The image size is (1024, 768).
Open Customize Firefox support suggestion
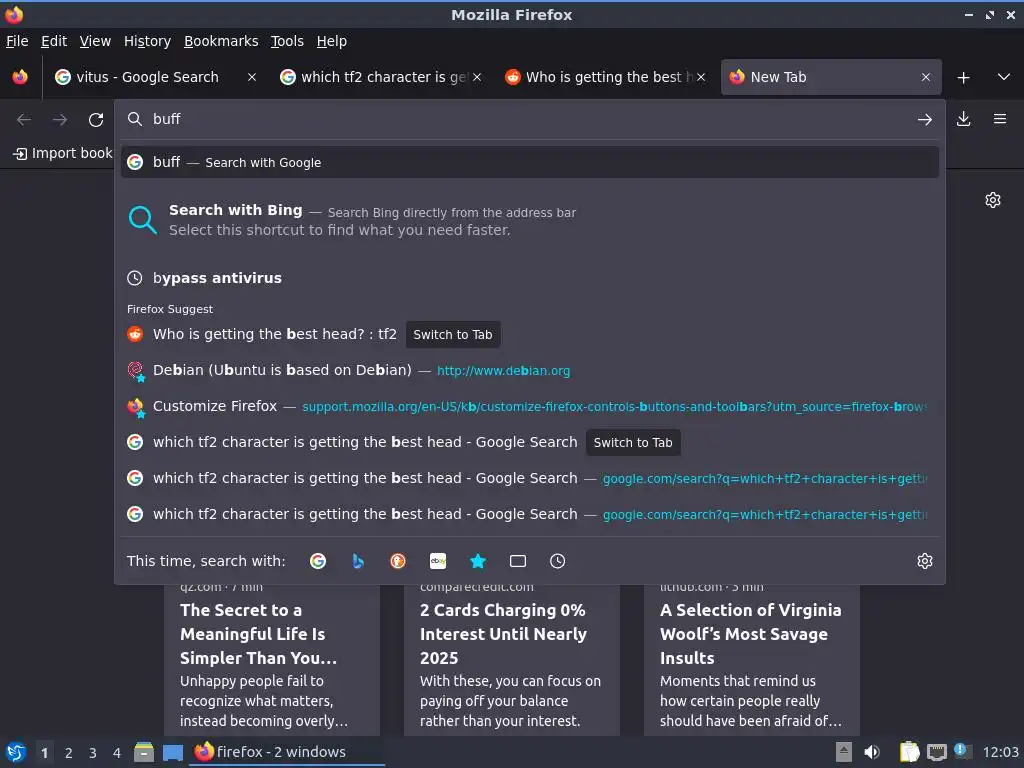point(530,406)
